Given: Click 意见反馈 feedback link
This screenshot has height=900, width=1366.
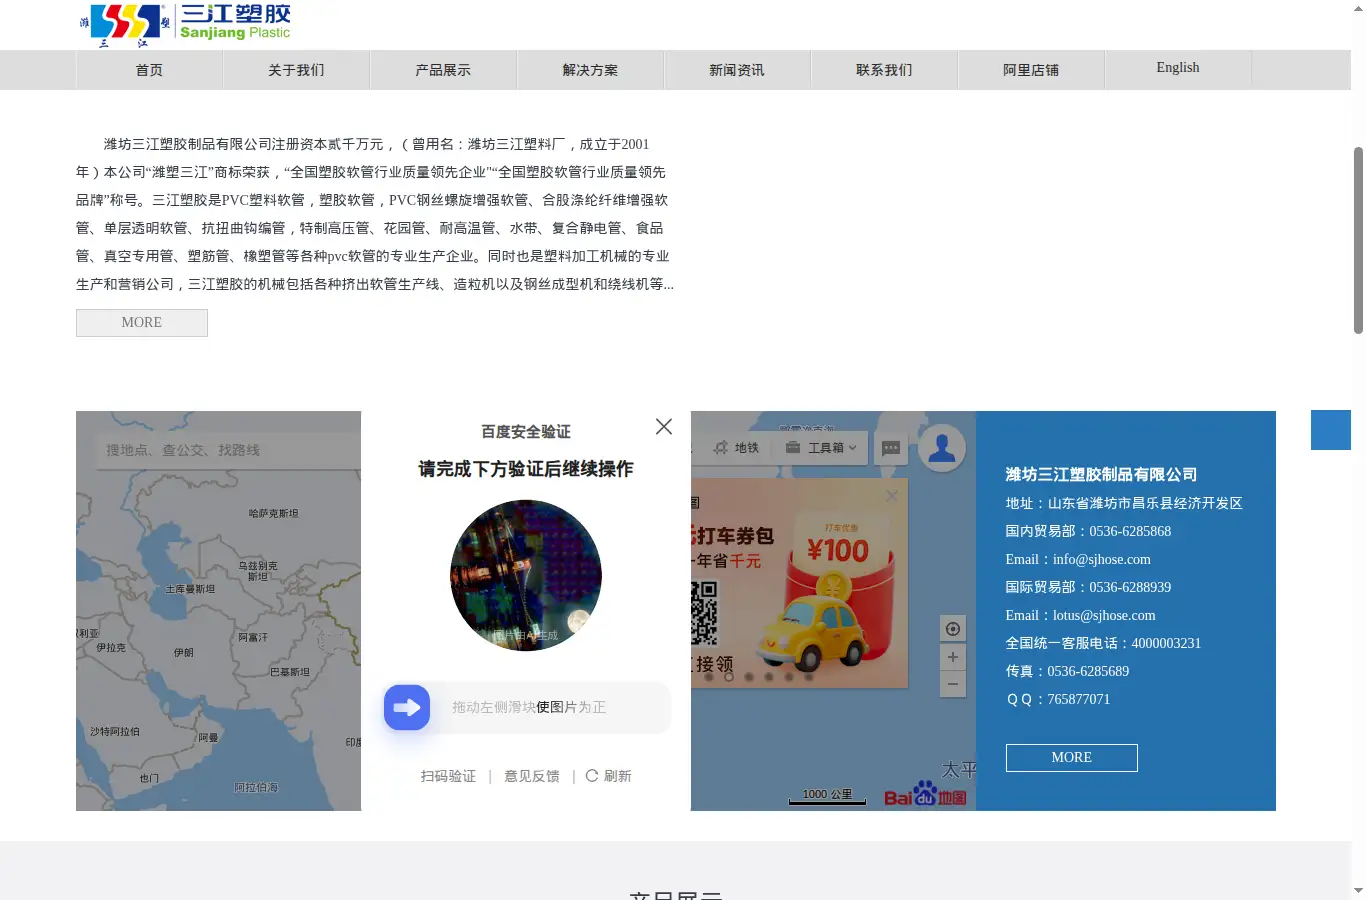Looking at the screenshot, I should tap(532, 776).
